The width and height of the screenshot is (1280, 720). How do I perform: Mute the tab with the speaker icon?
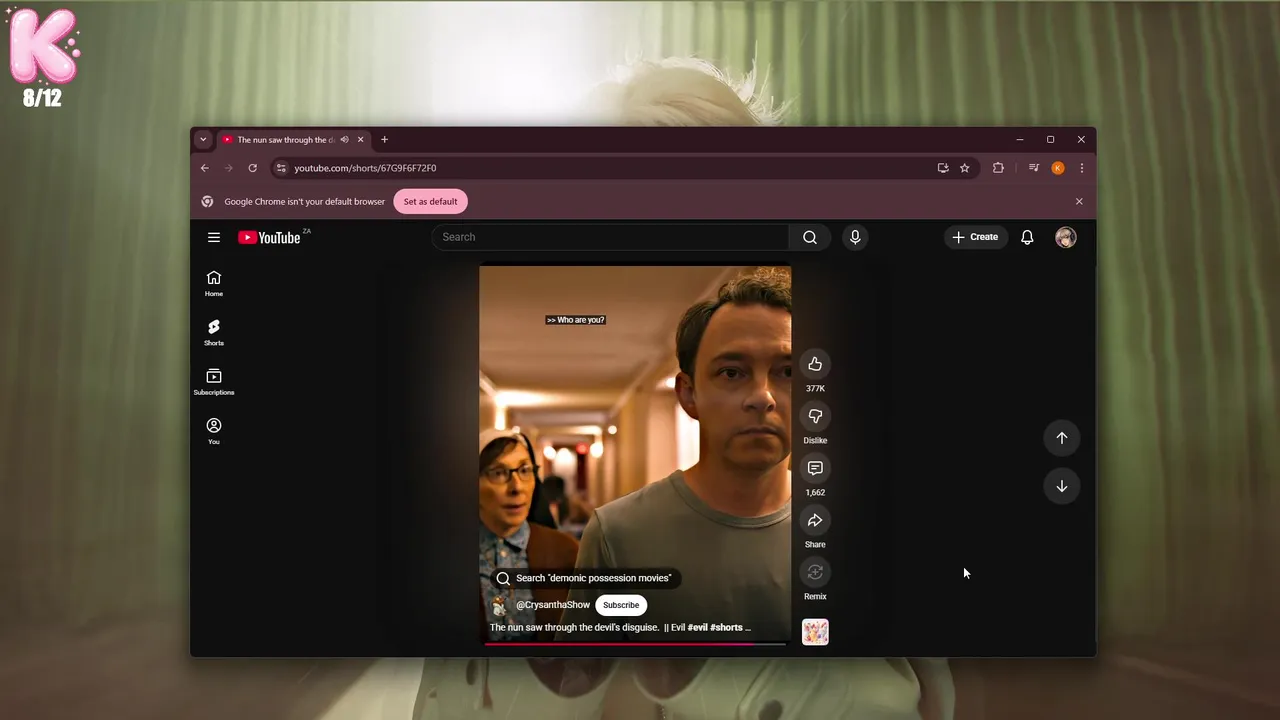344,140
